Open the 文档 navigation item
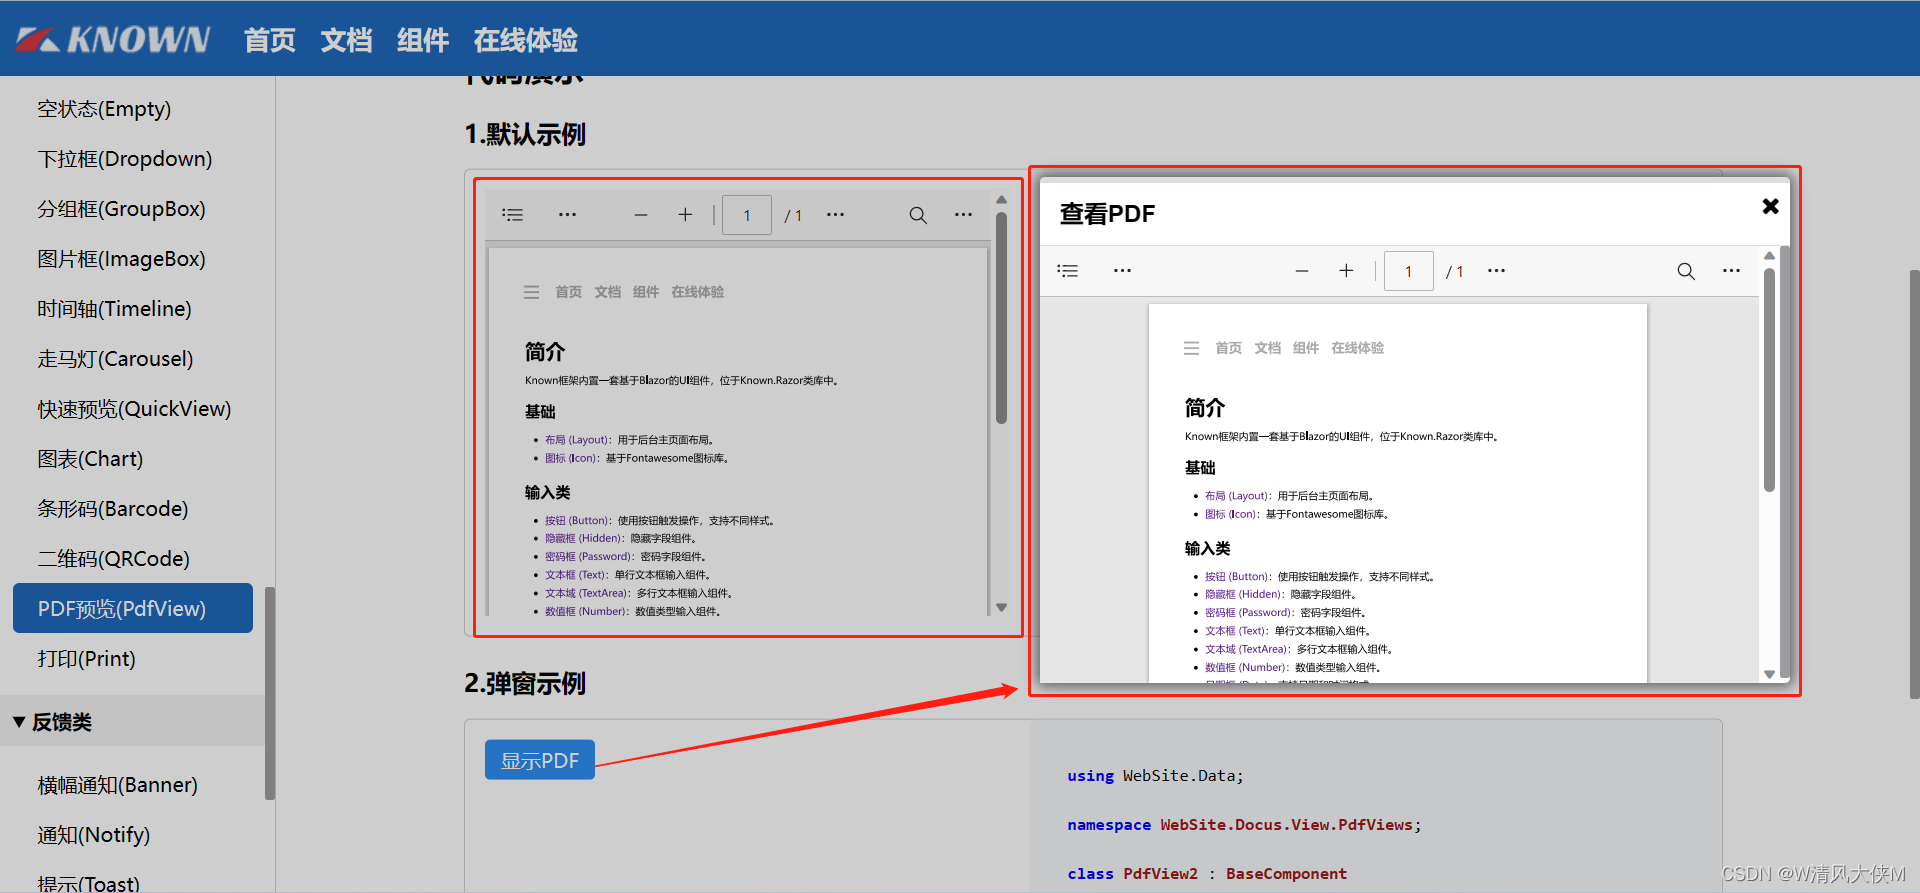 point(346,40)
